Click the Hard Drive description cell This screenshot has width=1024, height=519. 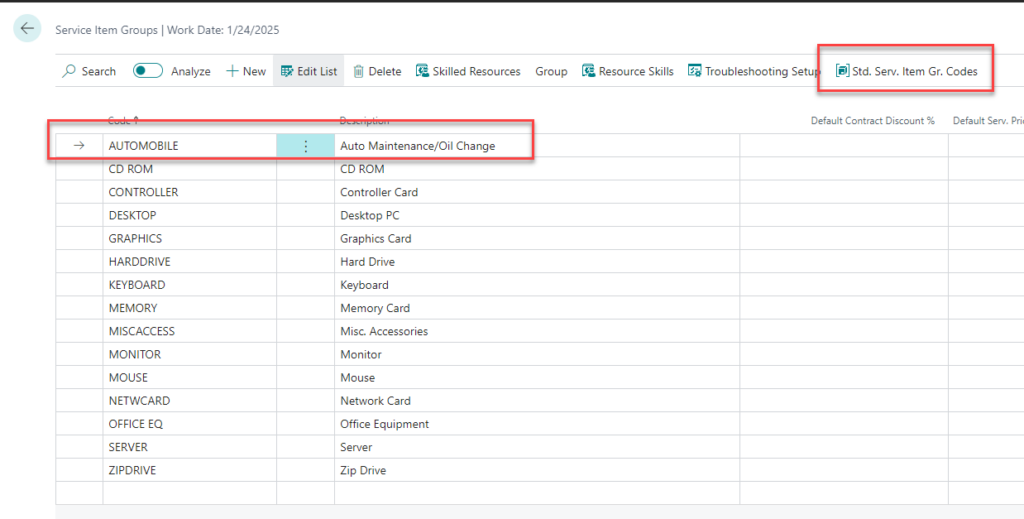367,262
